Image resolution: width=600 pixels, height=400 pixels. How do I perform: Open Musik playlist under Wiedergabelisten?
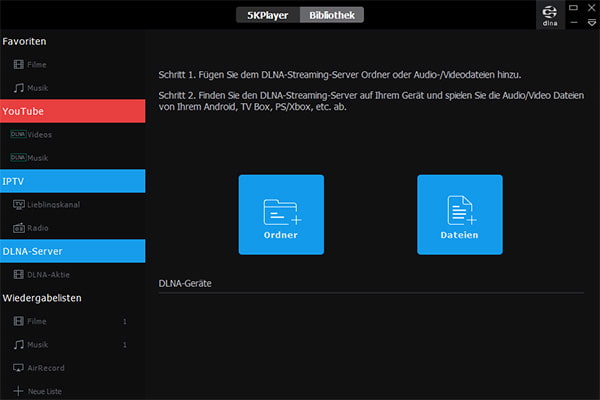(73, 344)
